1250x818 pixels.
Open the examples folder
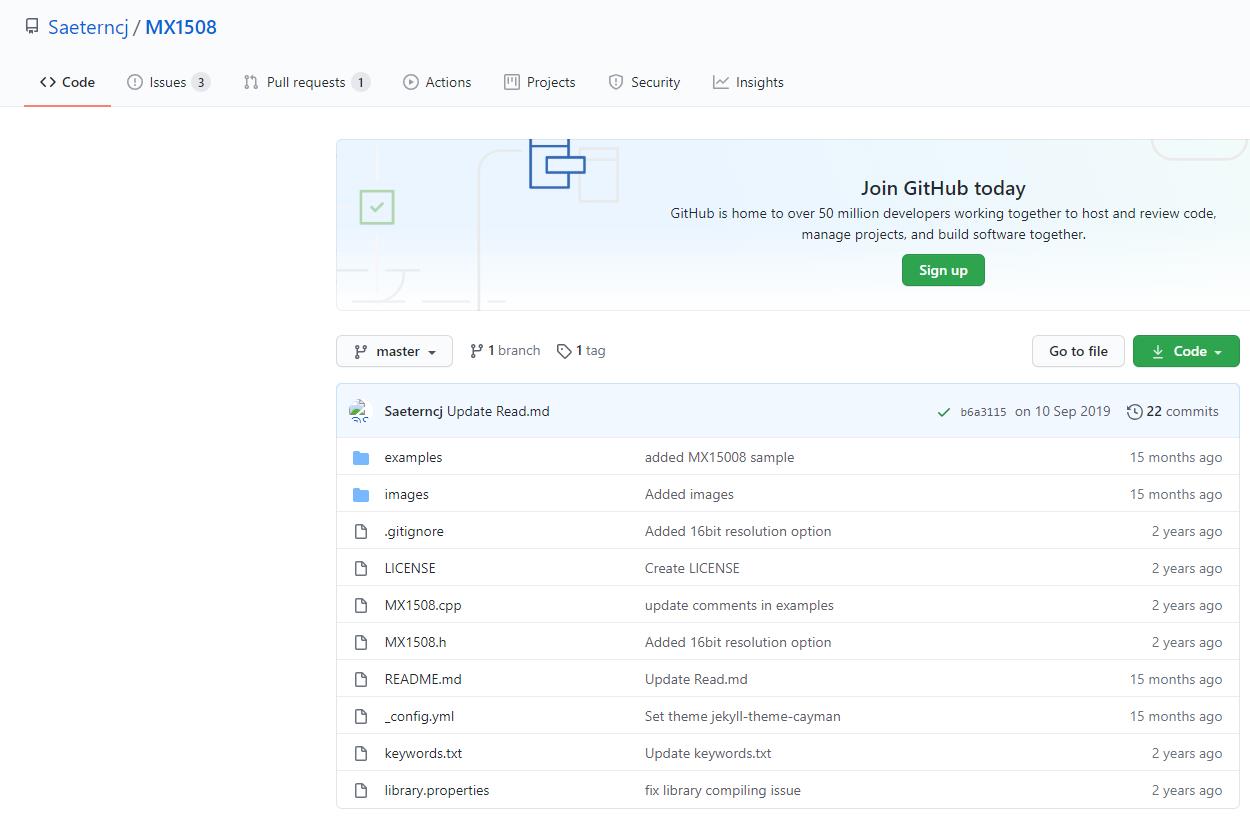413,457
